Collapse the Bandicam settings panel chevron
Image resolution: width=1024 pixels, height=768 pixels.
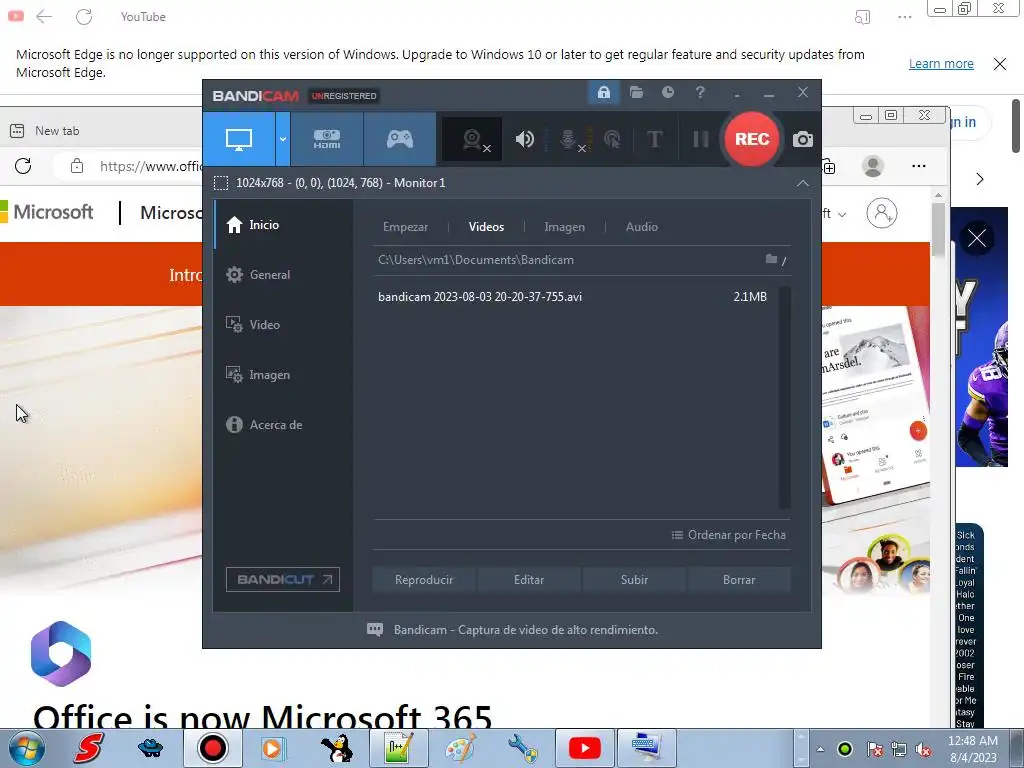pos(803,184)
